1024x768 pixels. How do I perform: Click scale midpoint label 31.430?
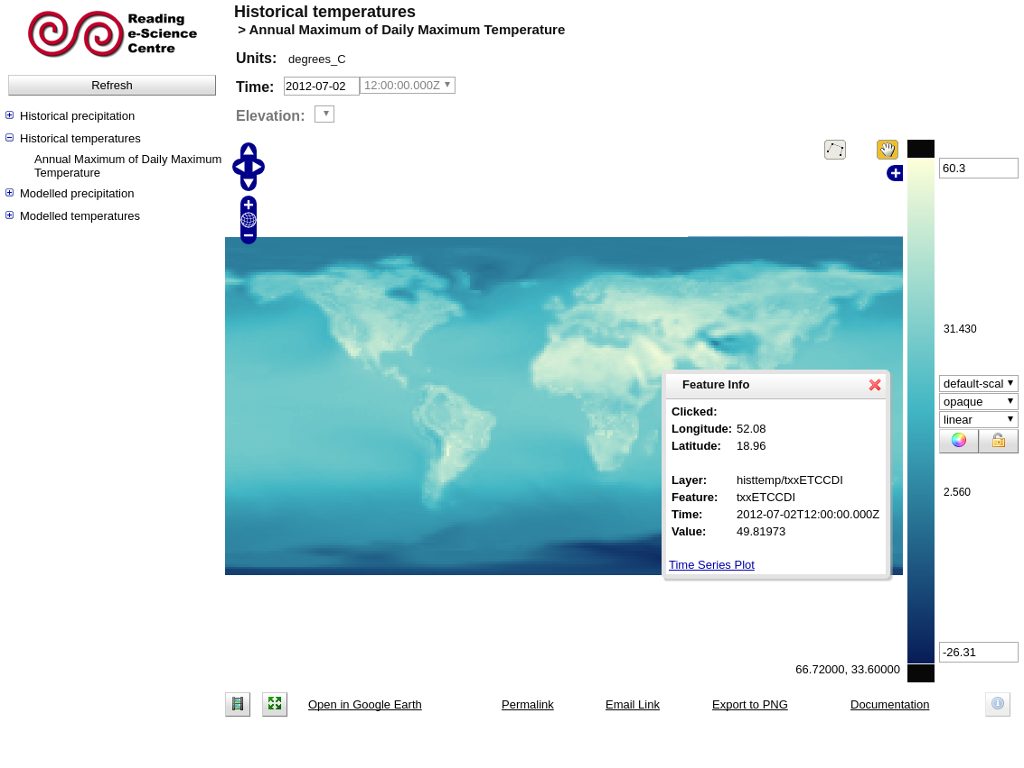[960, 329]
